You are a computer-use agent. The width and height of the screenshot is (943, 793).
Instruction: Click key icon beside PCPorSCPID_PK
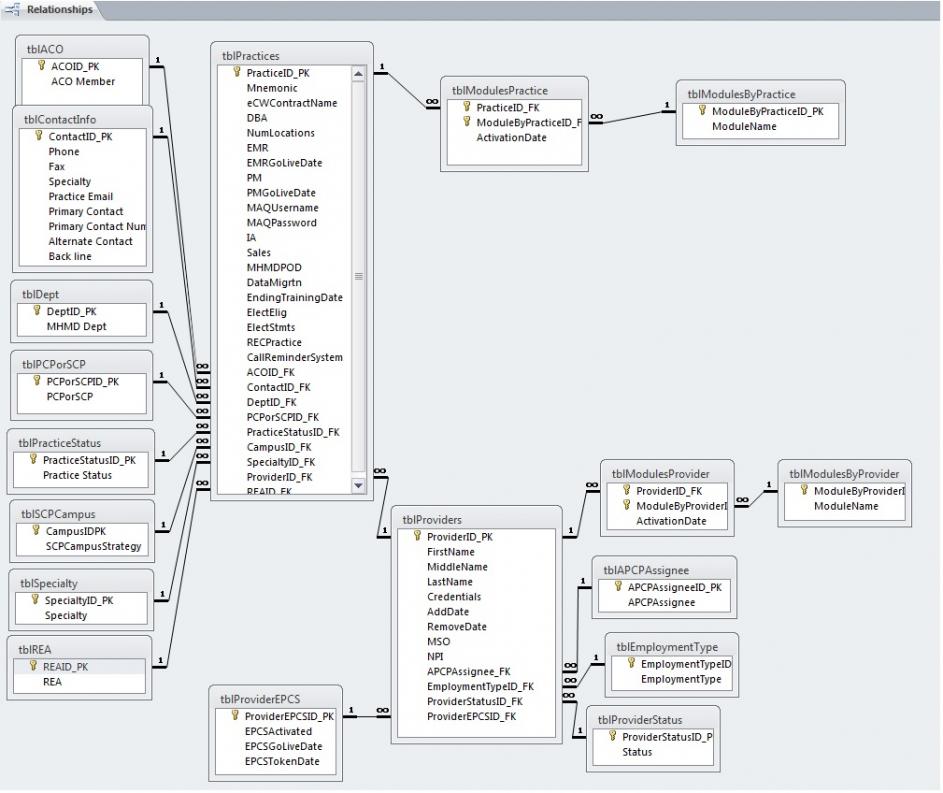pos(37,380)
